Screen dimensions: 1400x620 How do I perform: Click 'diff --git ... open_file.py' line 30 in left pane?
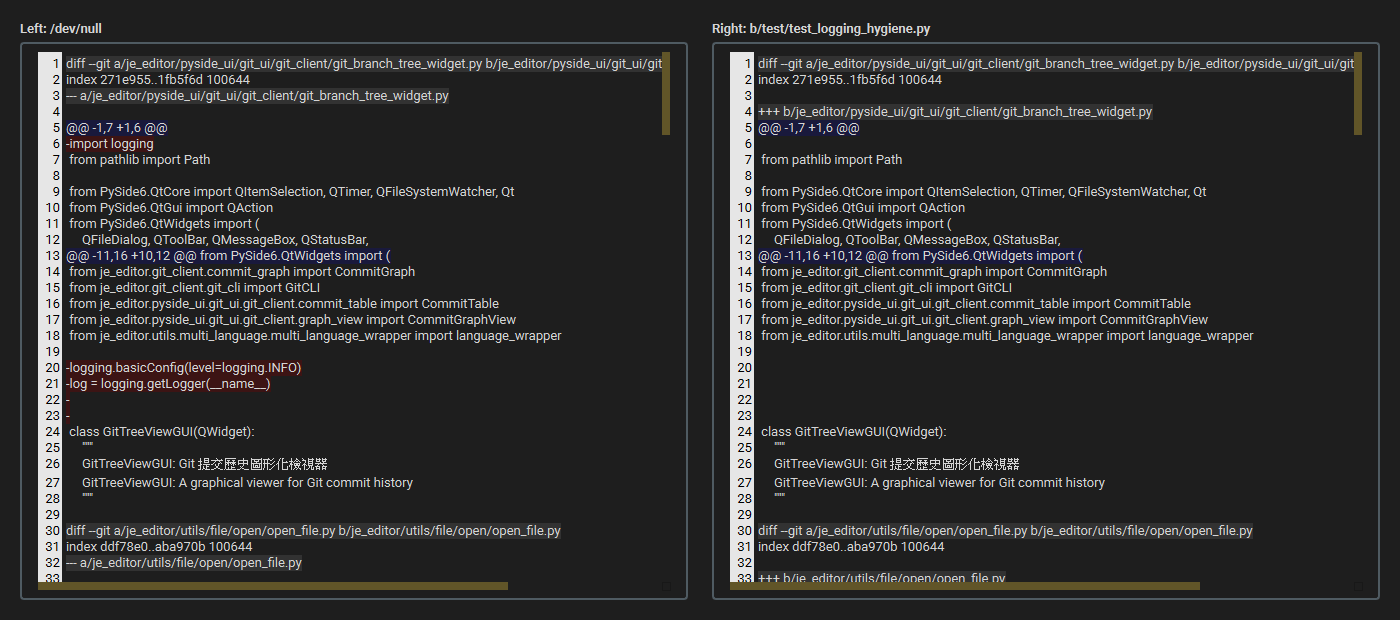[x=314, y=531]
